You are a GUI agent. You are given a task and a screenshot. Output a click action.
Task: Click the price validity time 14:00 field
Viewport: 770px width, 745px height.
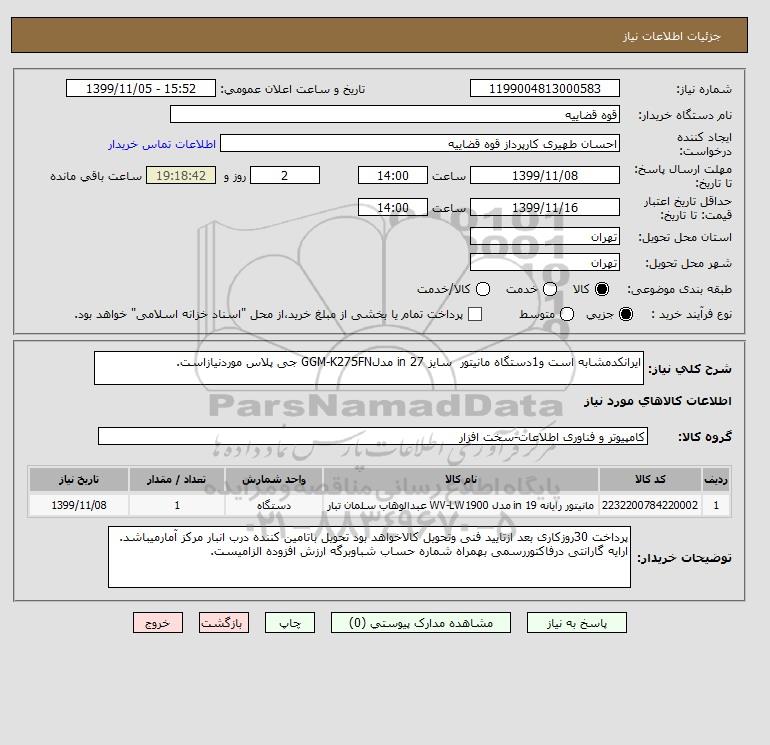coord(393,207)
